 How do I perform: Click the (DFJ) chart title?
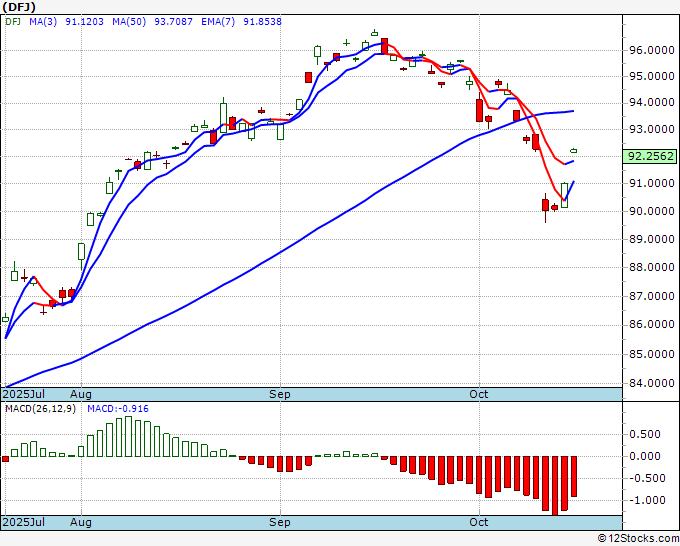coord(19,7)
